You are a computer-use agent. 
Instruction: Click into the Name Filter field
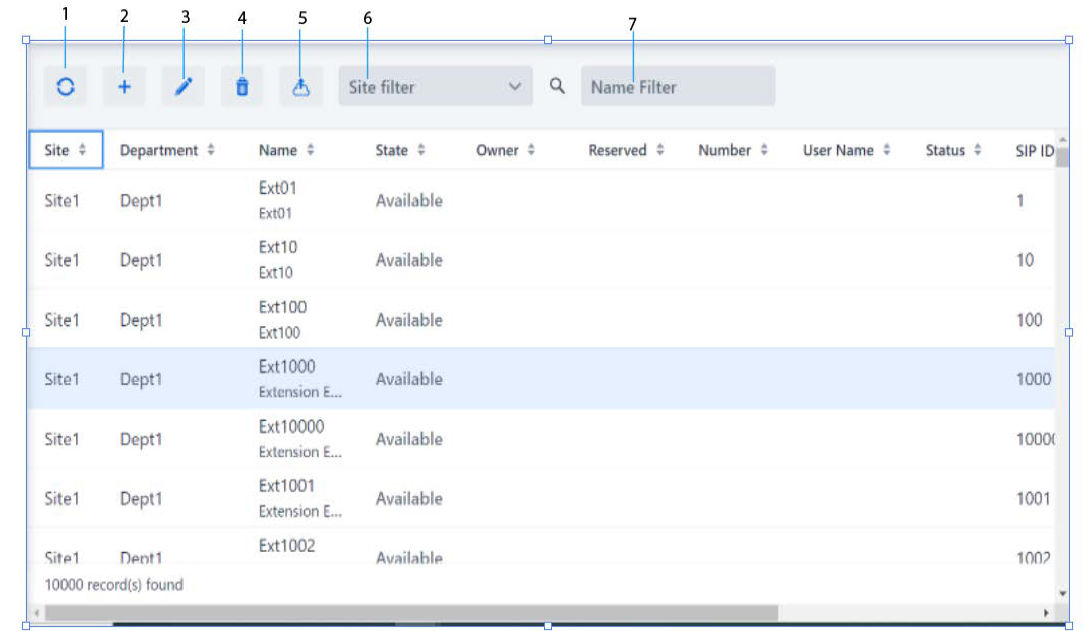click(678, 86)
